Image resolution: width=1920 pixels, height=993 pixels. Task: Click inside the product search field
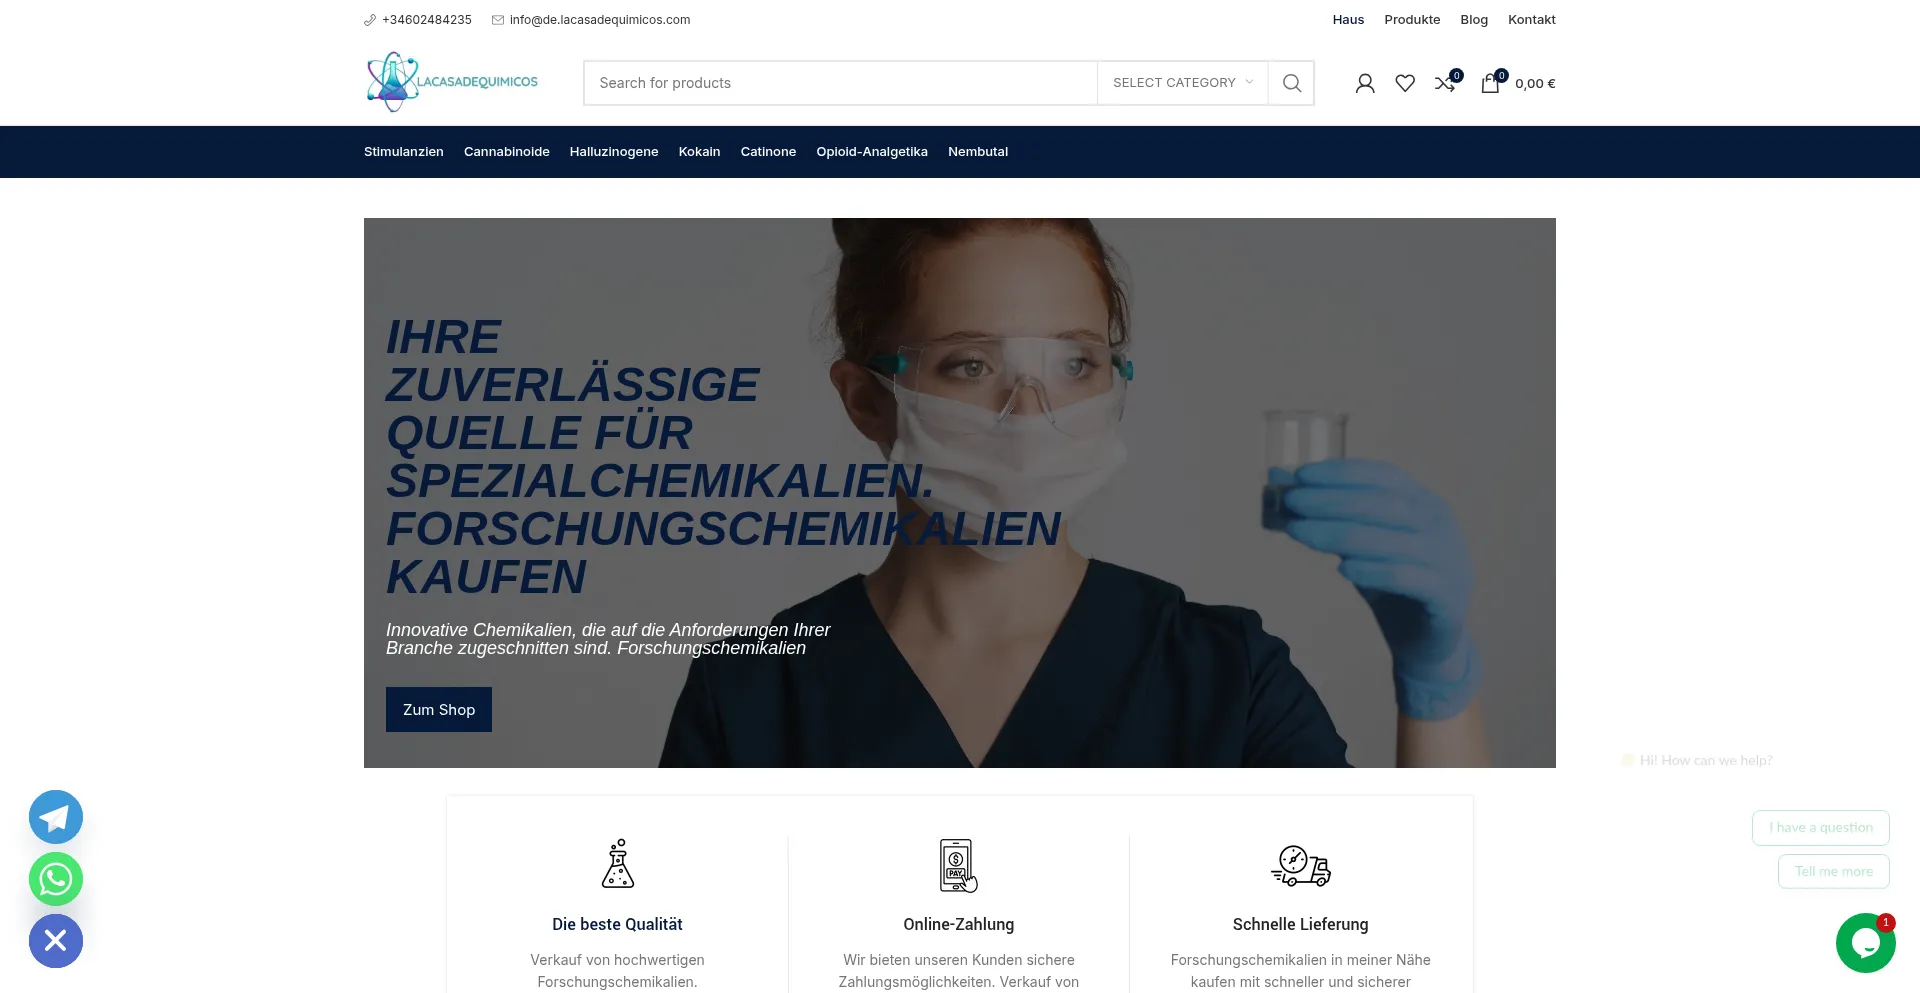tap(840, 83)
